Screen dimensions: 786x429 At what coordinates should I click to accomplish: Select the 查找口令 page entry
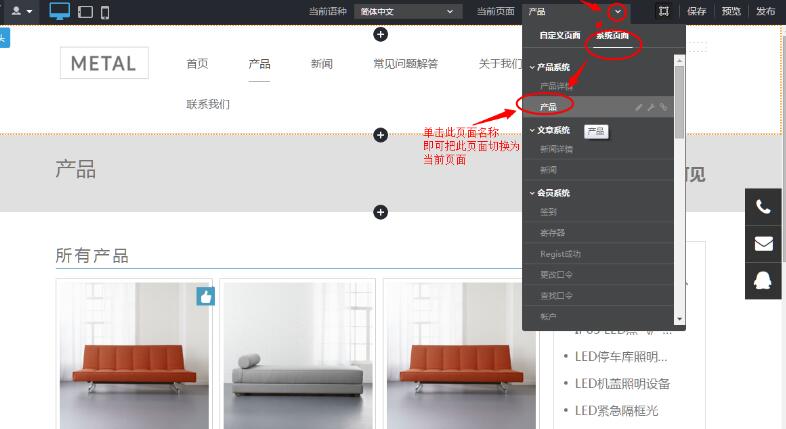556,296
